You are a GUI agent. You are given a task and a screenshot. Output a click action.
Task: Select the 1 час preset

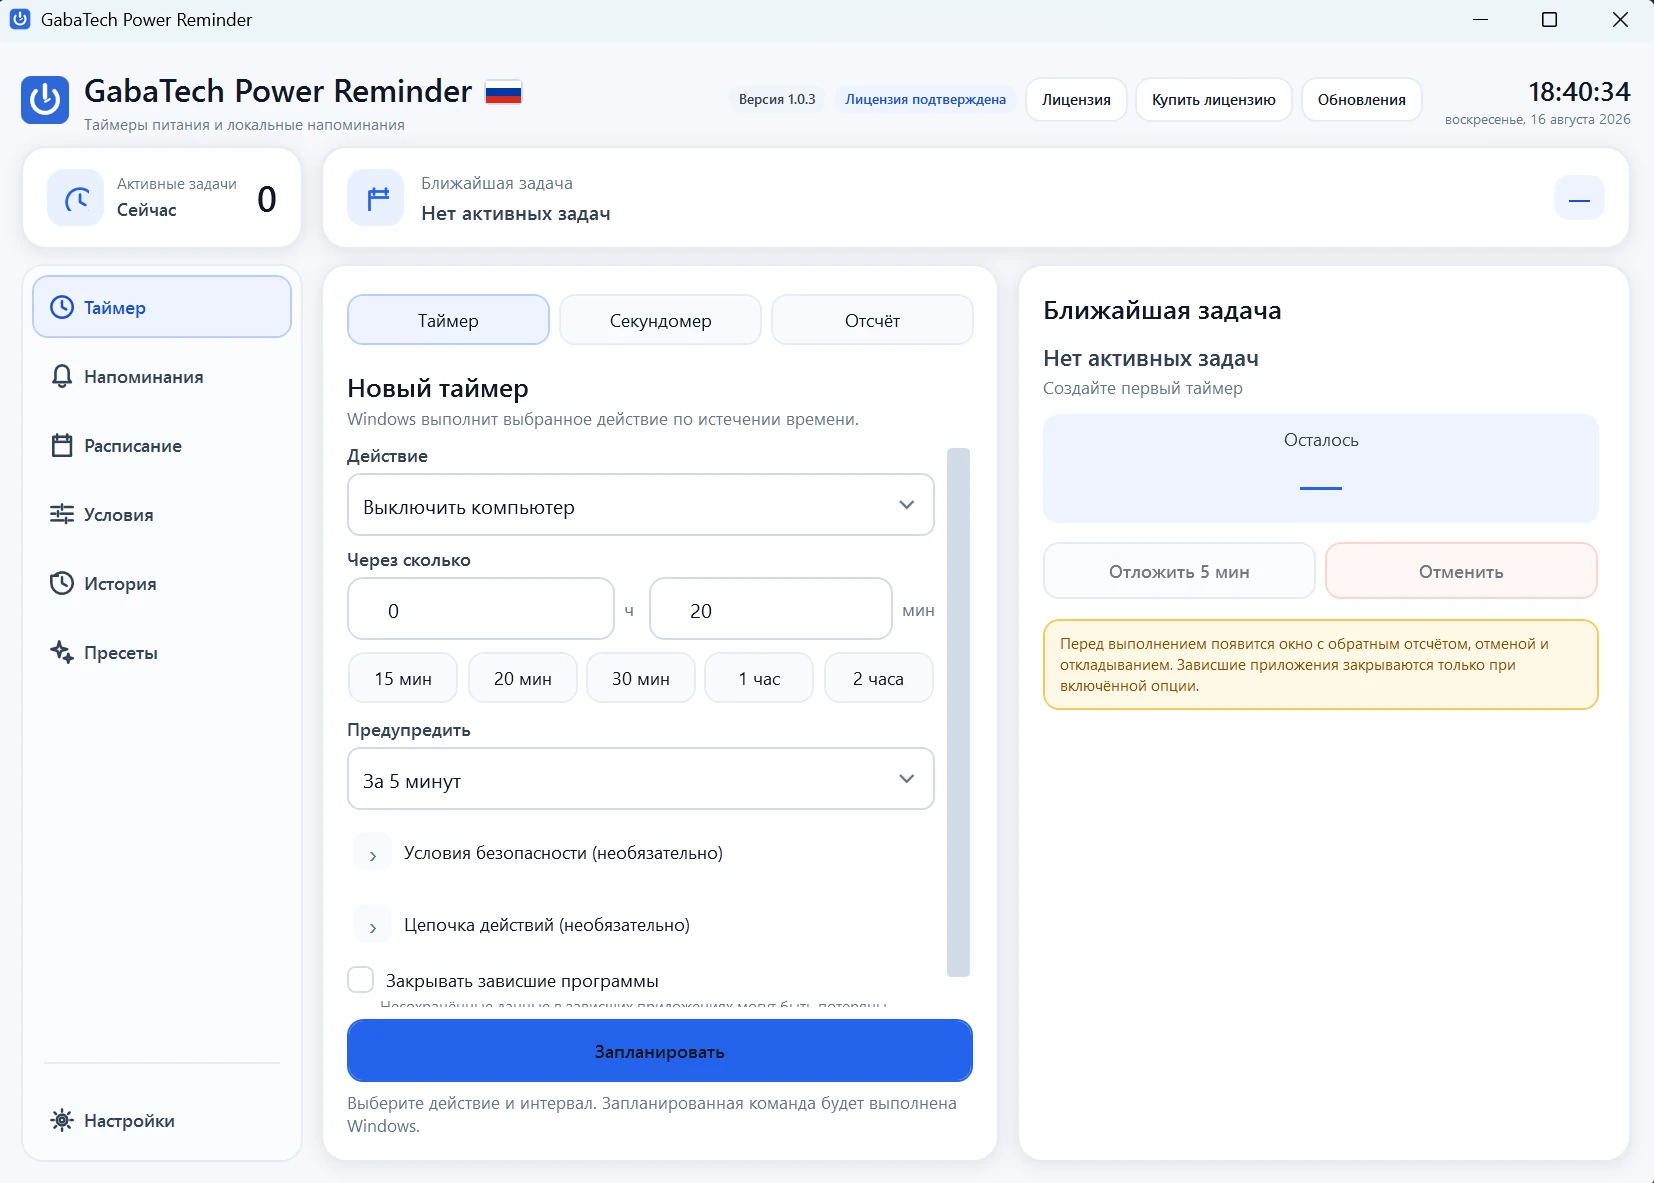click(x=759, y=678)
